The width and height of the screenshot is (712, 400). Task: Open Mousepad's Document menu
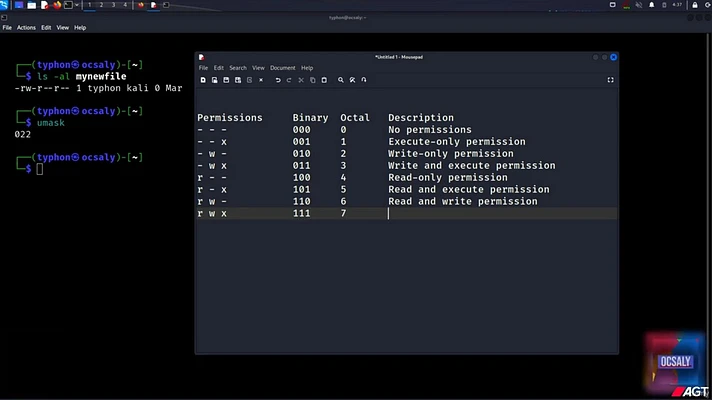pos(282,68)
